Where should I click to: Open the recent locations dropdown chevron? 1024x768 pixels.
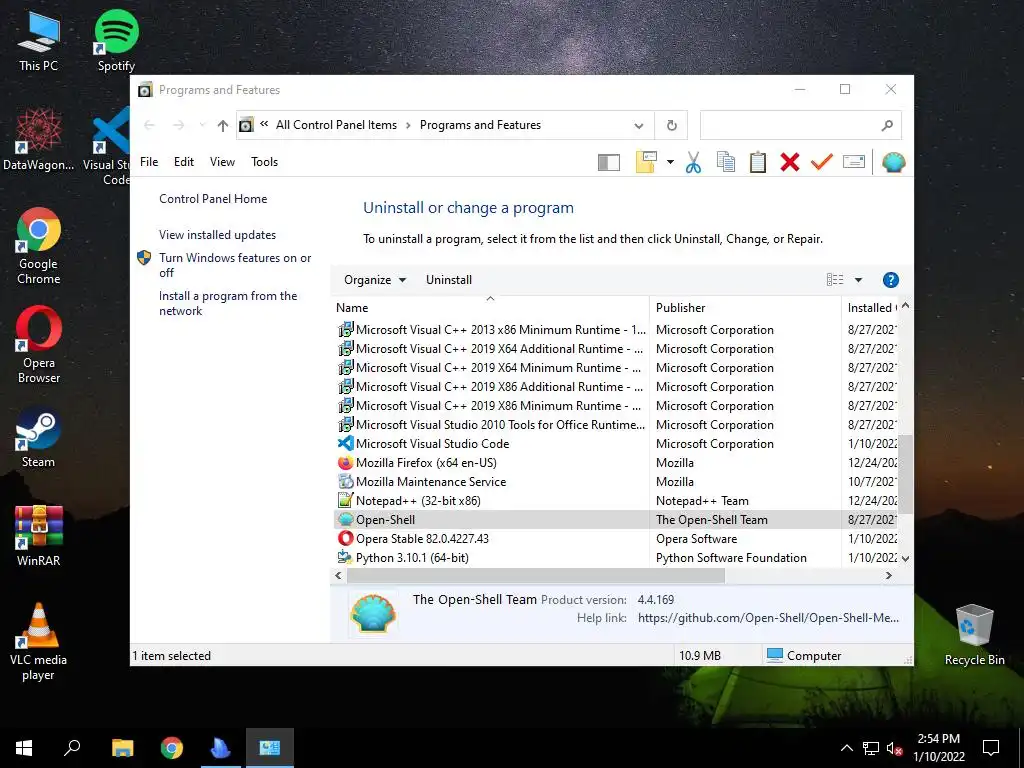click(x=202, y=125)
